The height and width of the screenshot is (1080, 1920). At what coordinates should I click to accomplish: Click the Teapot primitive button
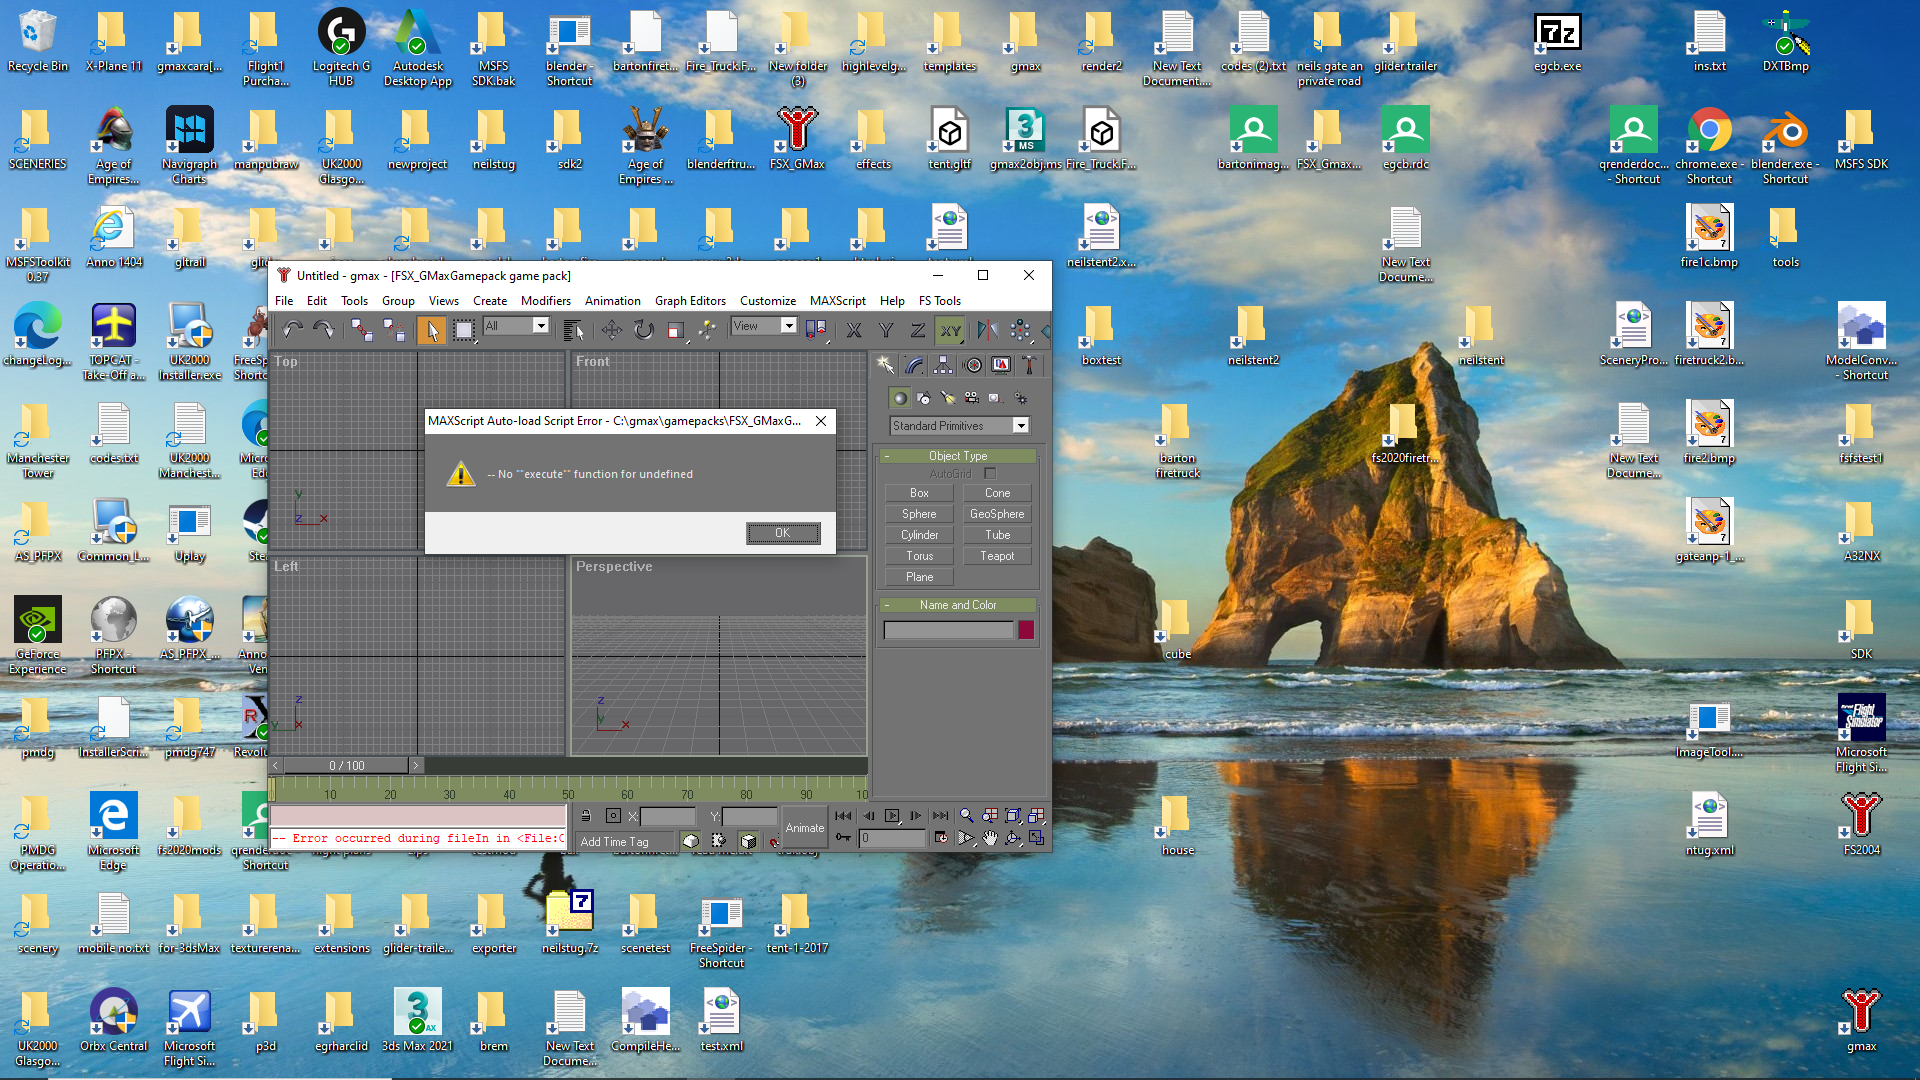pyautogui.click(x=997, y=556)
